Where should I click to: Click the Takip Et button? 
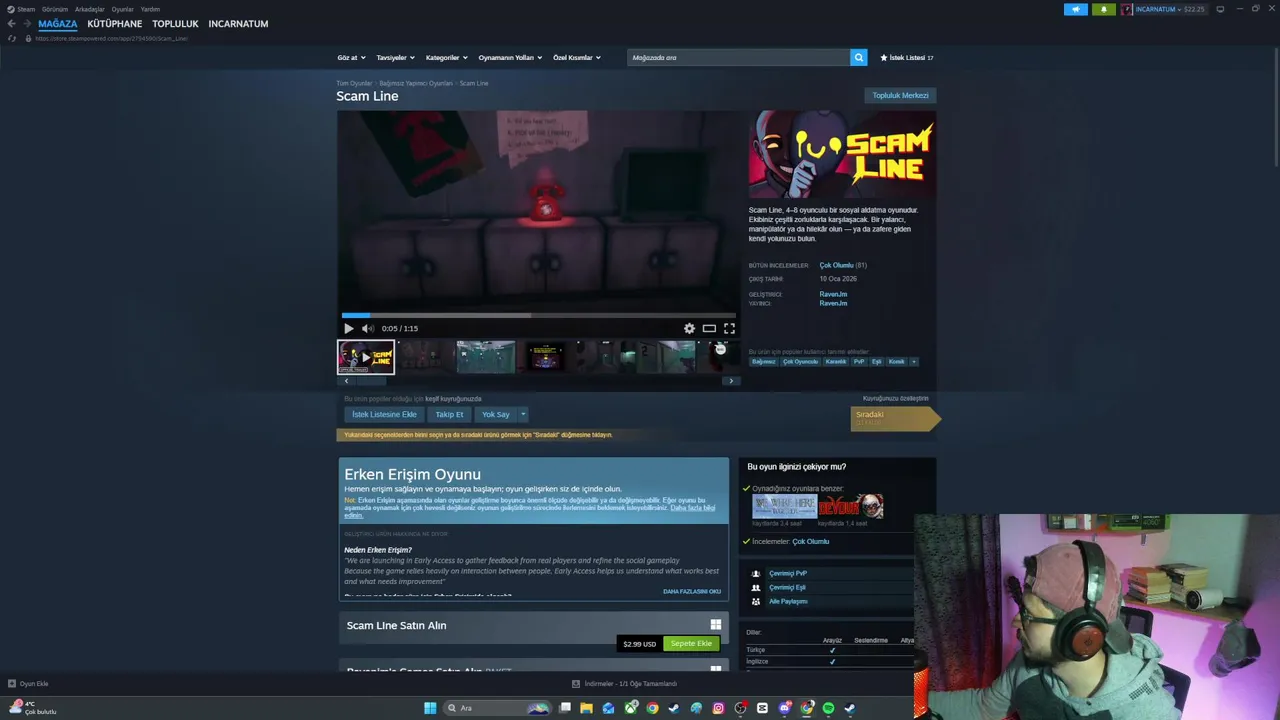click(x=449, y=414)
